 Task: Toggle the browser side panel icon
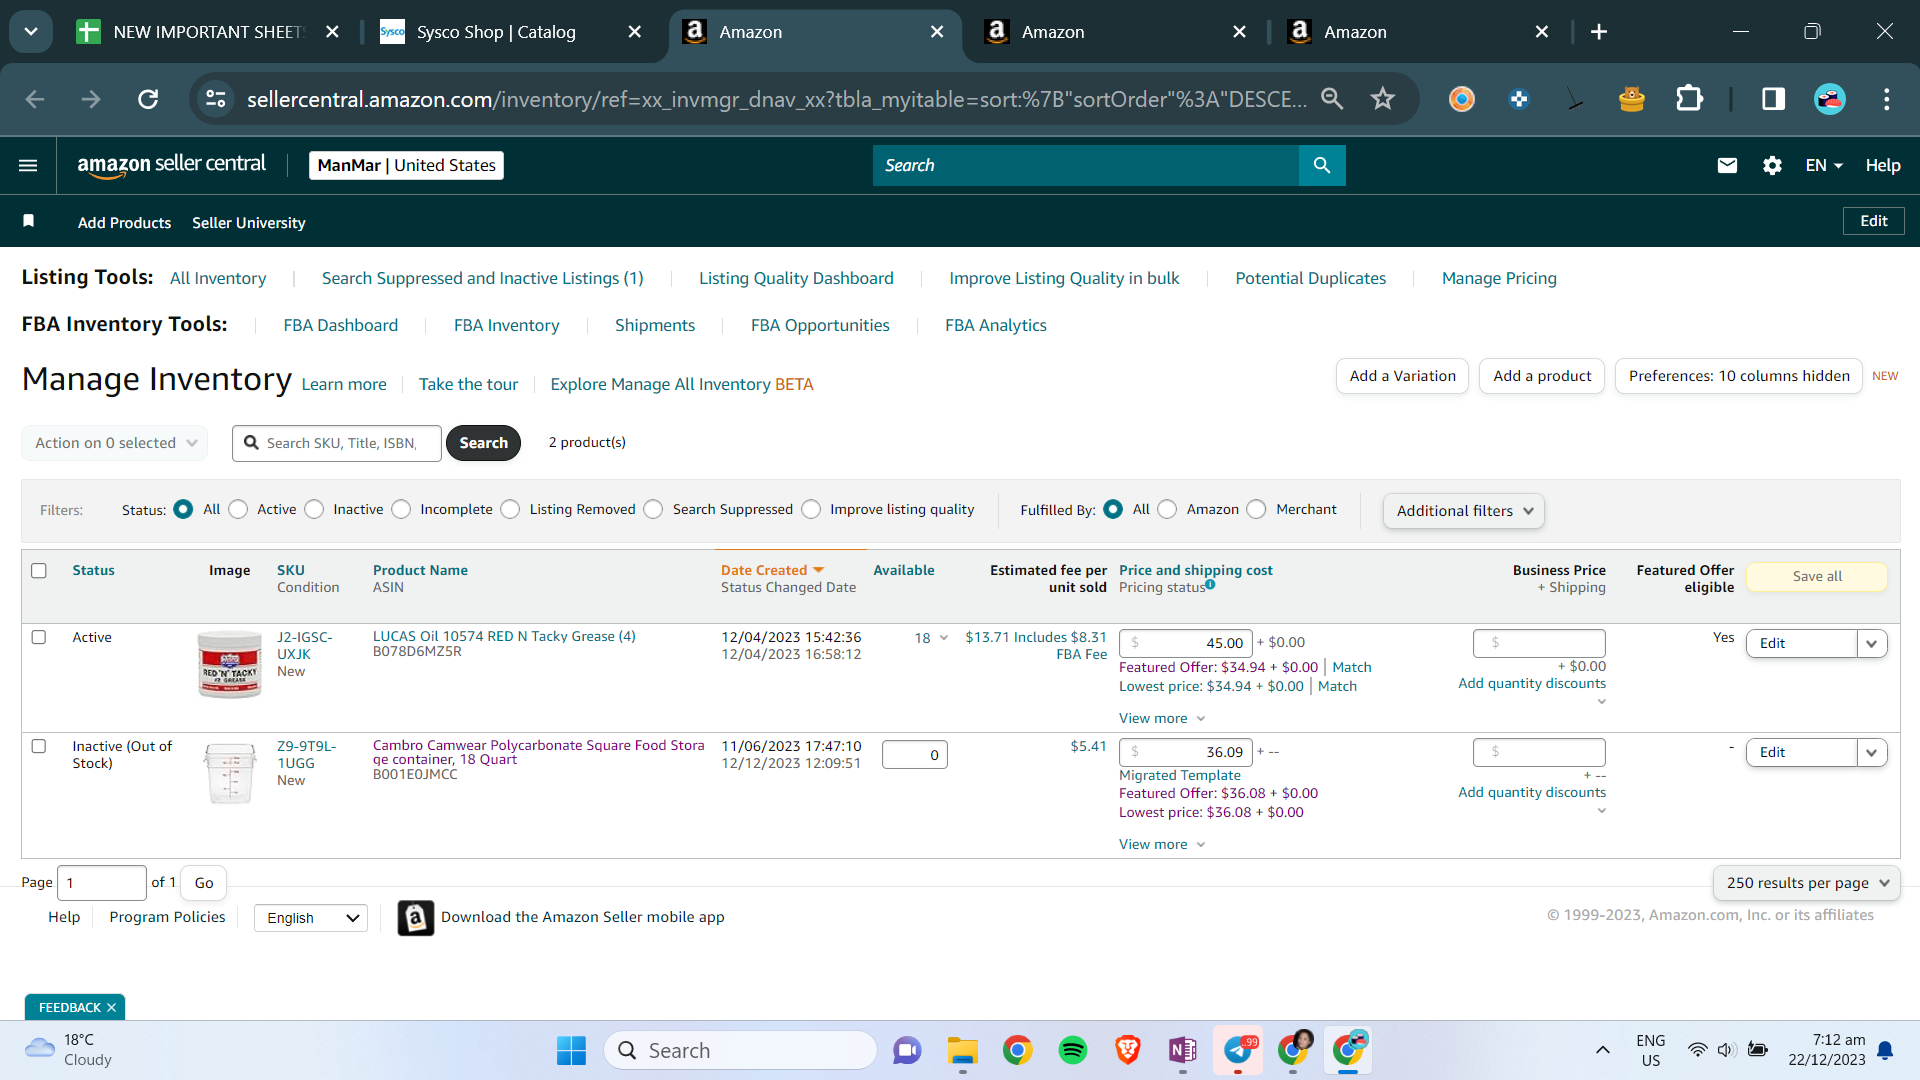click(1773, 99)
